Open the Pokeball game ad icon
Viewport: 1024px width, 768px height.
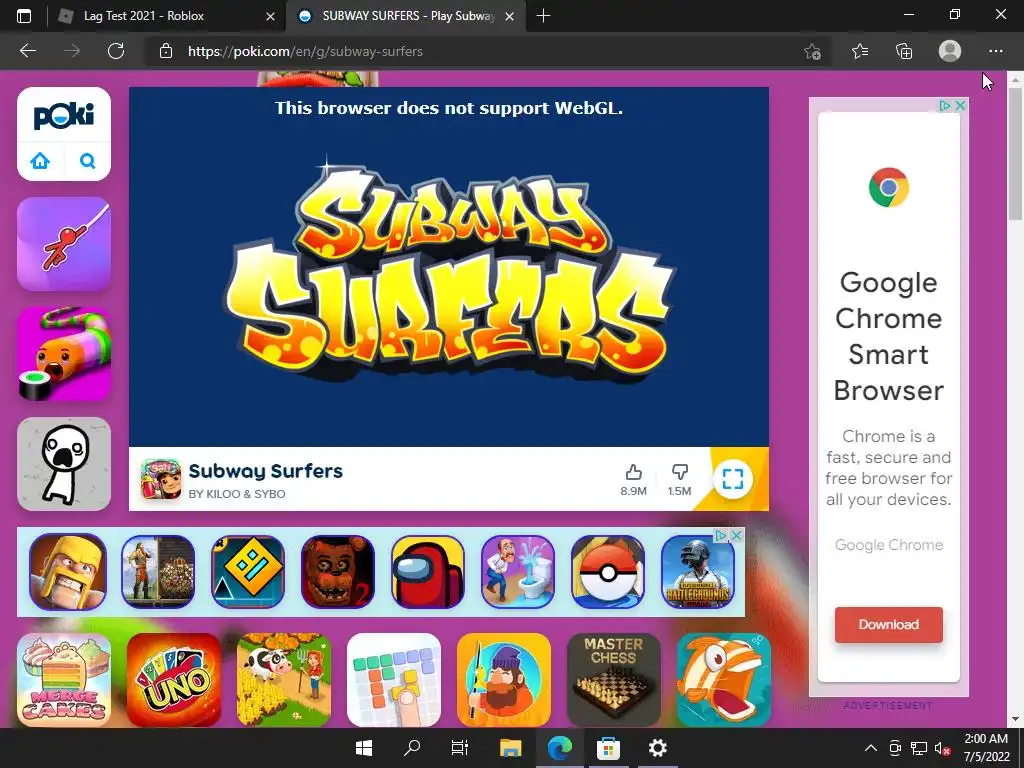pyautogui.click(x=608, y=571)
